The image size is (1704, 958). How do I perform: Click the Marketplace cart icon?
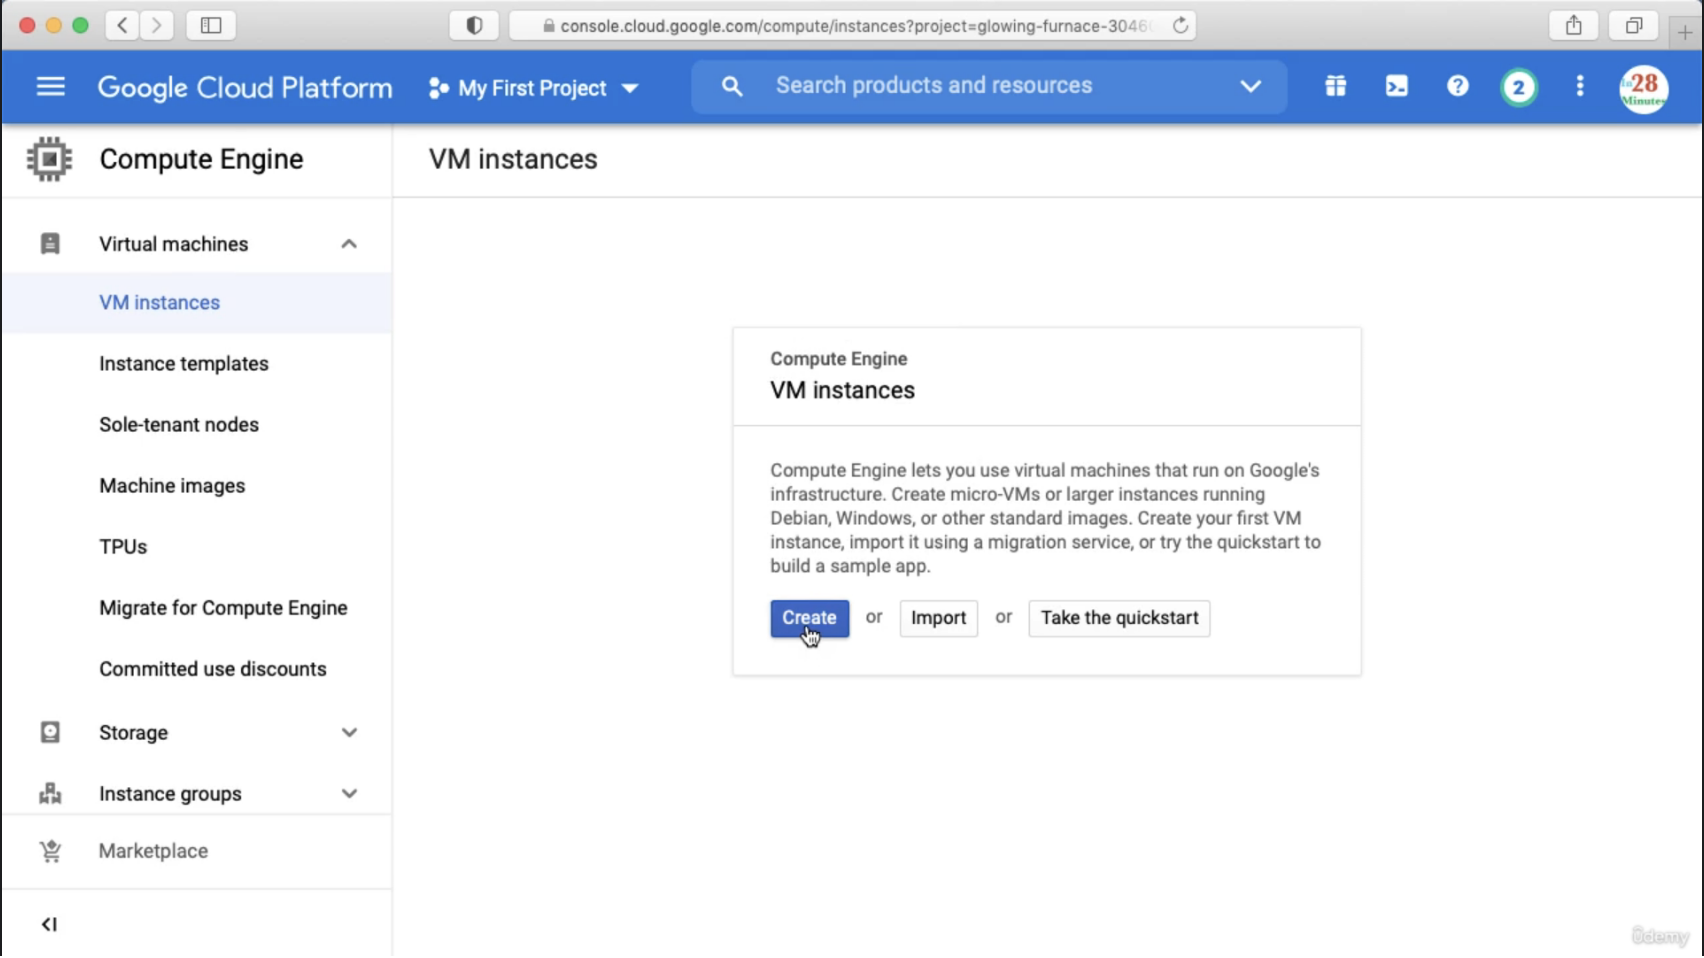(x=50, y=852)
